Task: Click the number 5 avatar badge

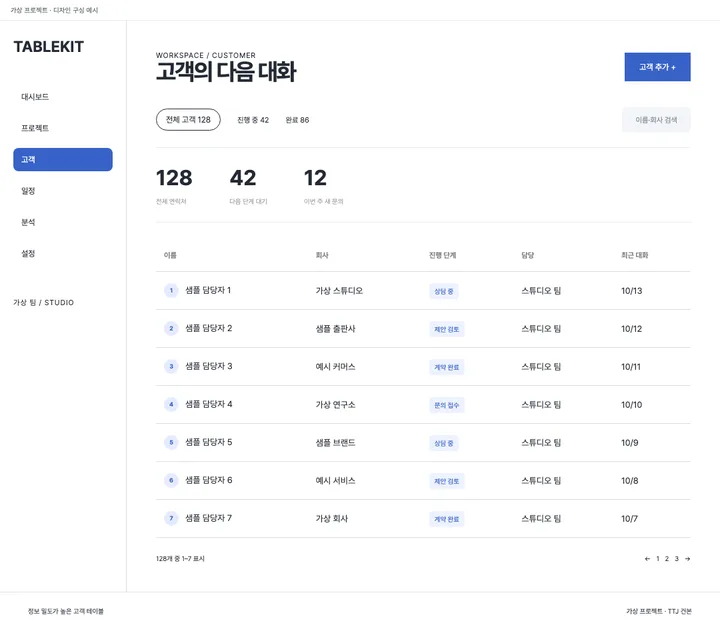Action: point(171,443)
